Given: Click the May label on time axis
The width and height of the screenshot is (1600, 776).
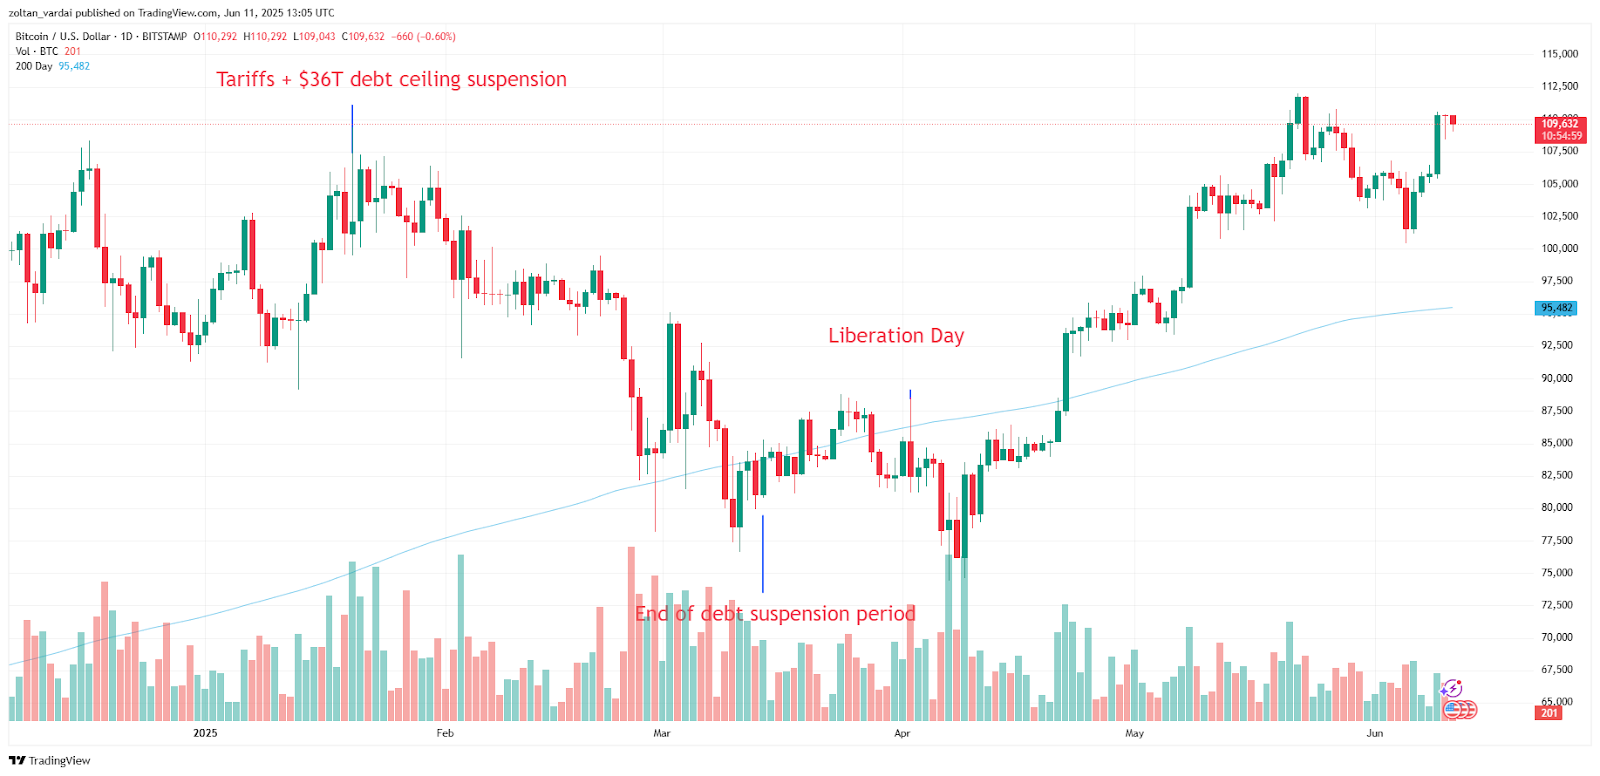Looking at the screenshot, I should 1134,733.
